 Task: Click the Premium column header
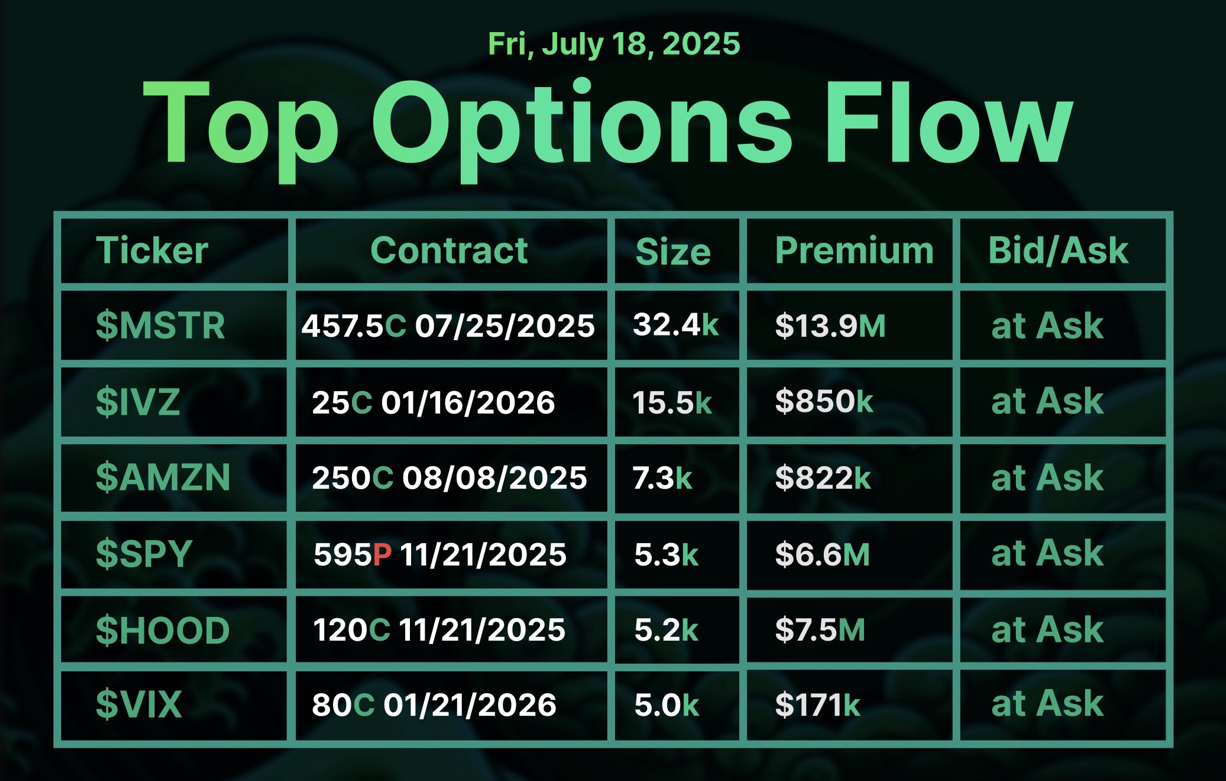[x=854, y=250]
